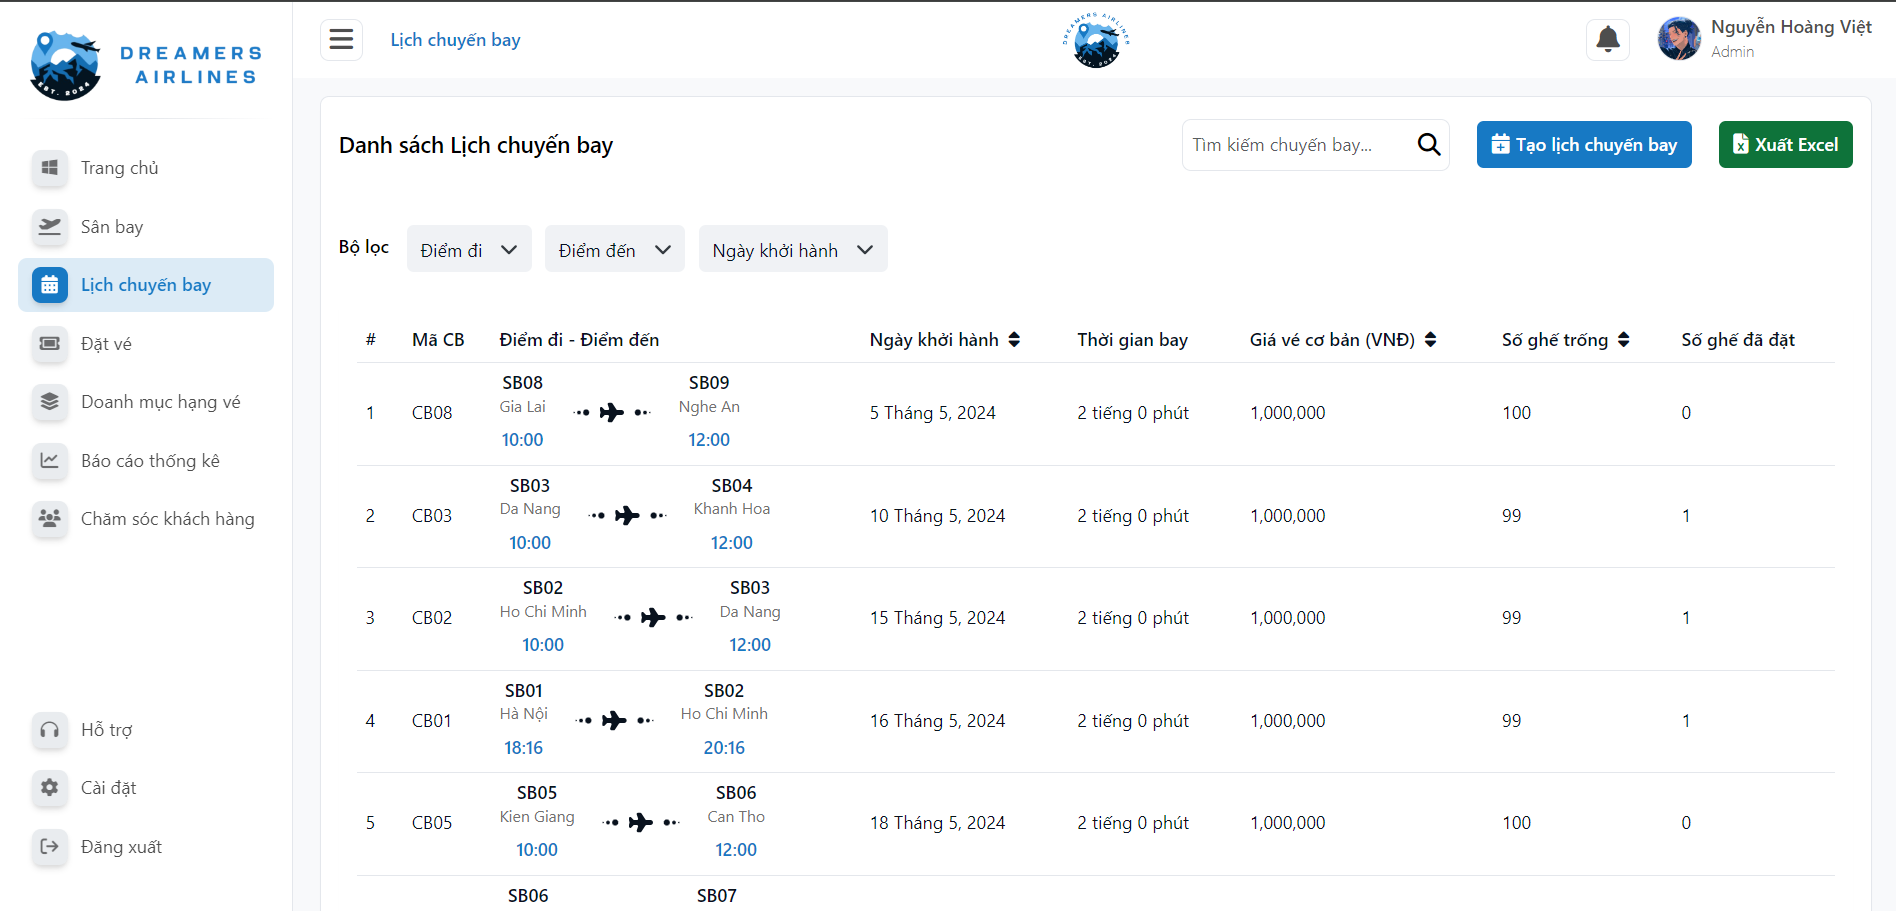This screenshot has width=1896, height=911.
Task: Click the plane icon in row CB05
Action: 641,822
